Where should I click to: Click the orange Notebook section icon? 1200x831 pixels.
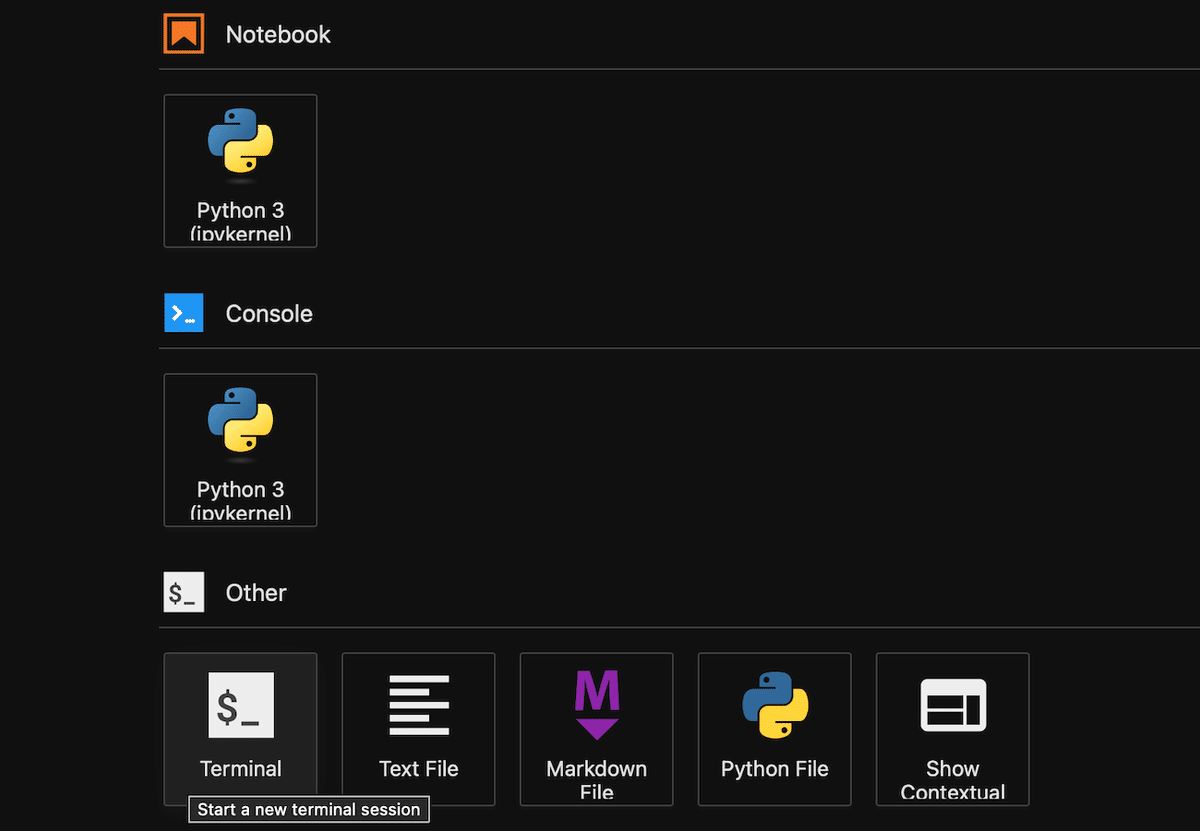pos(183,33)
